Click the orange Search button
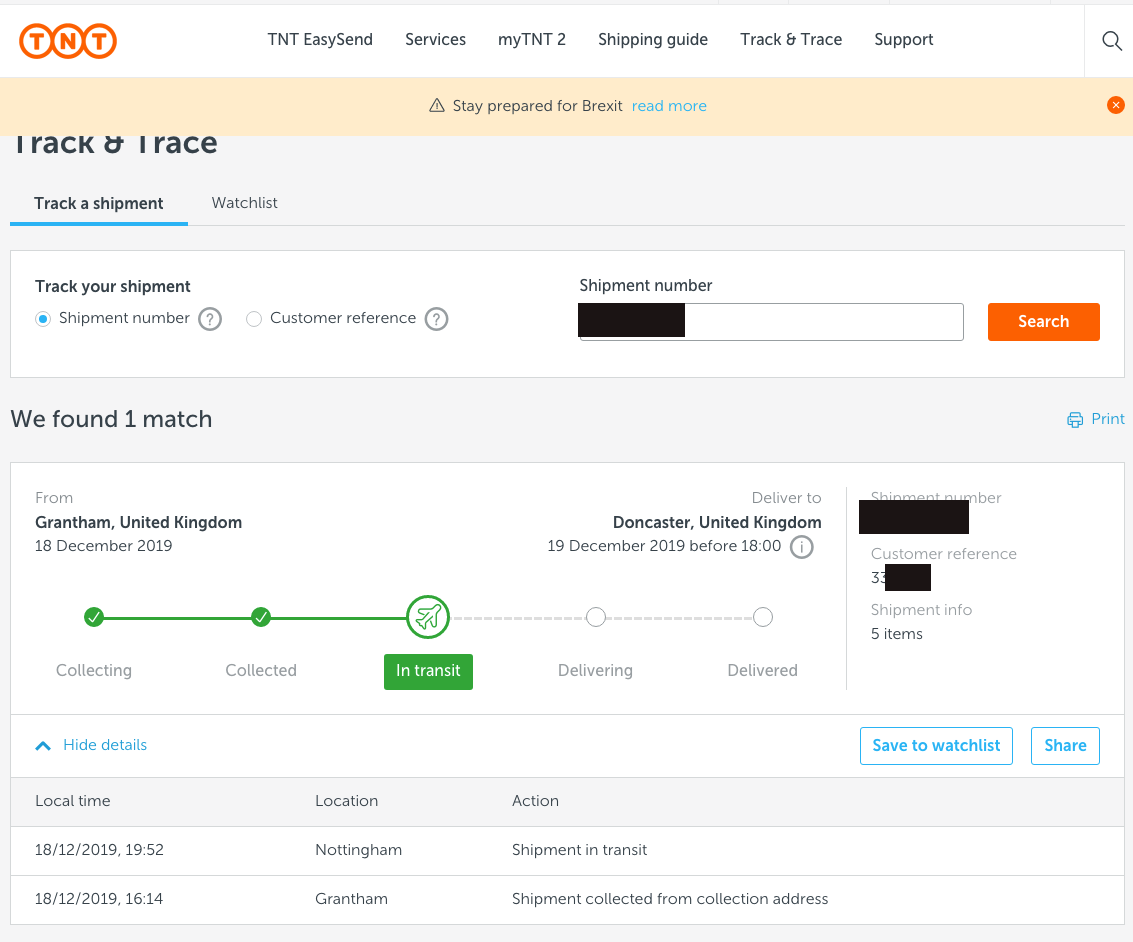 pyautogui.click(x=1043, y=321)
